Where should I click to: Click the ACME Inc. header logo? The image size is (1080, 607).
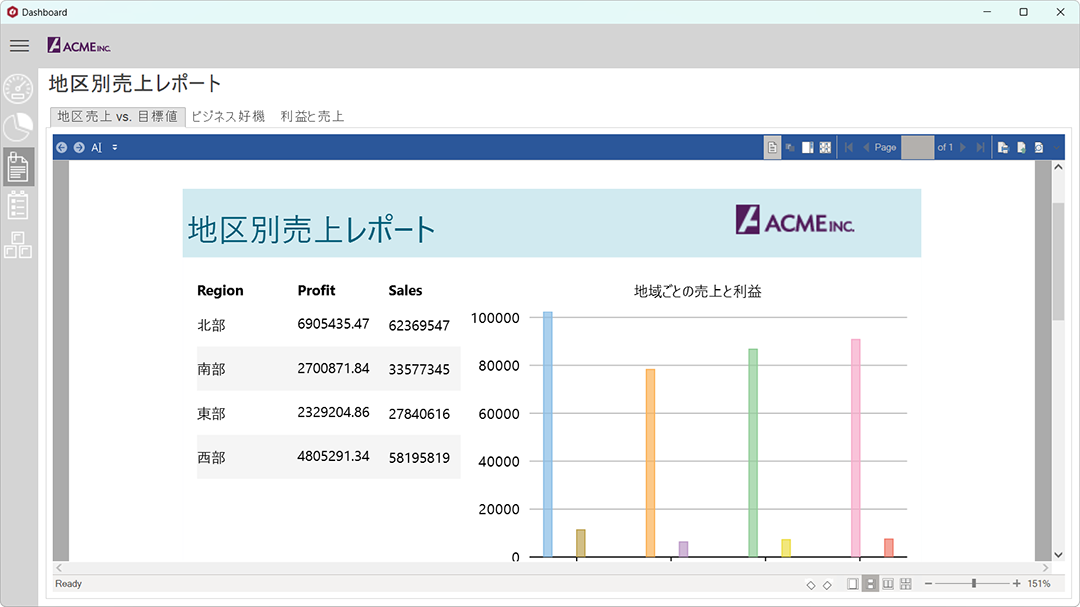click(79, 46)
